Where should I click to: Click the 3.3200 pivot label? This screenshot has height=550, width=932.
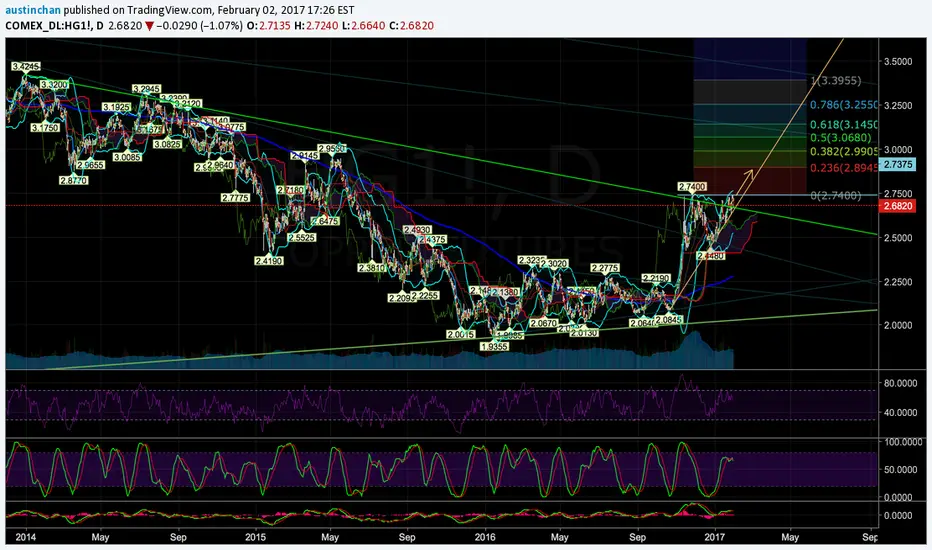(x=54, y=84)
